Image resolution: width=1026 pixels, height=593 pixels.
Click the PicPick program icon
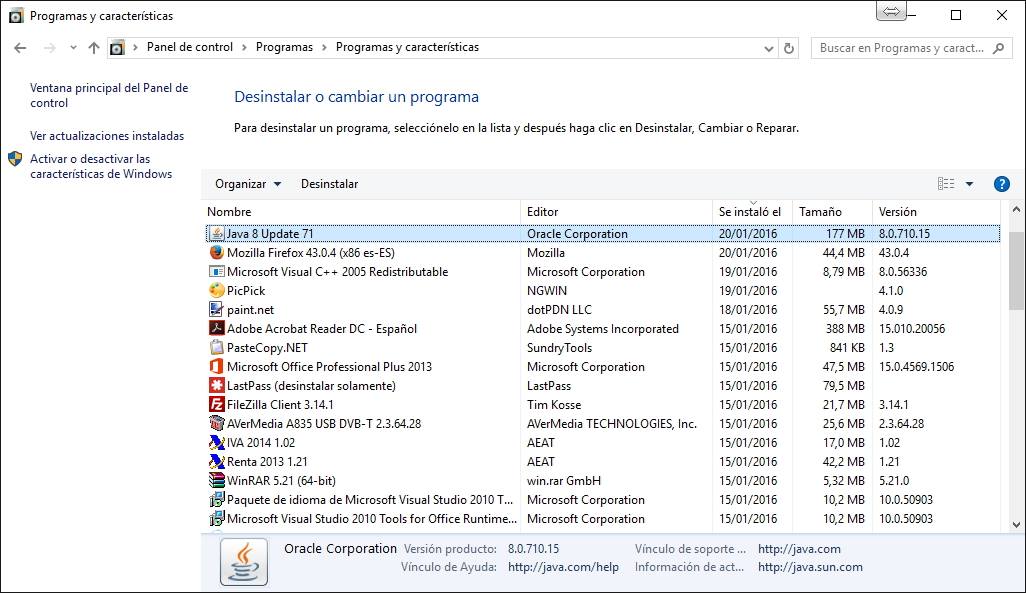[x=217, y=290]
